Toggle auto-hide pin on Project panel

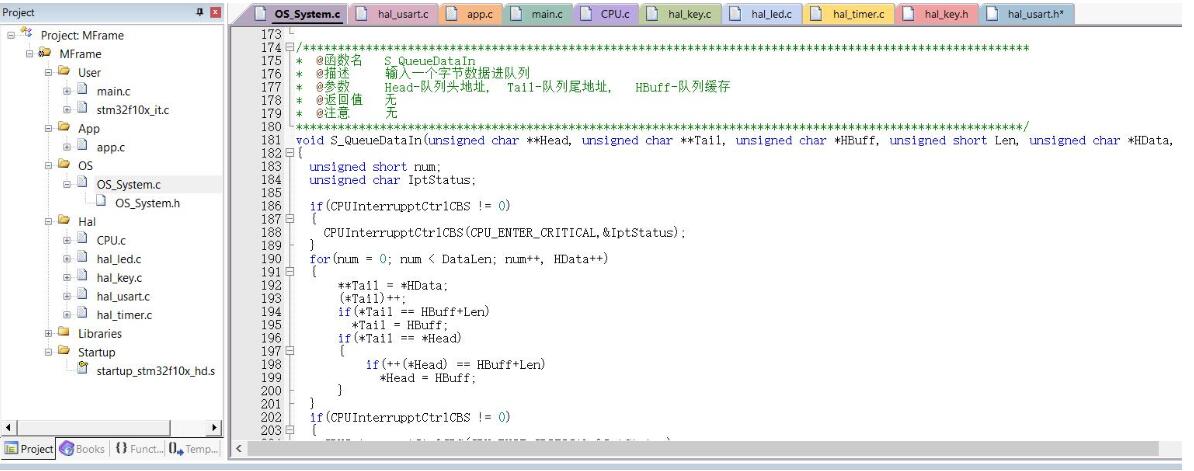[x=200, y=12]
